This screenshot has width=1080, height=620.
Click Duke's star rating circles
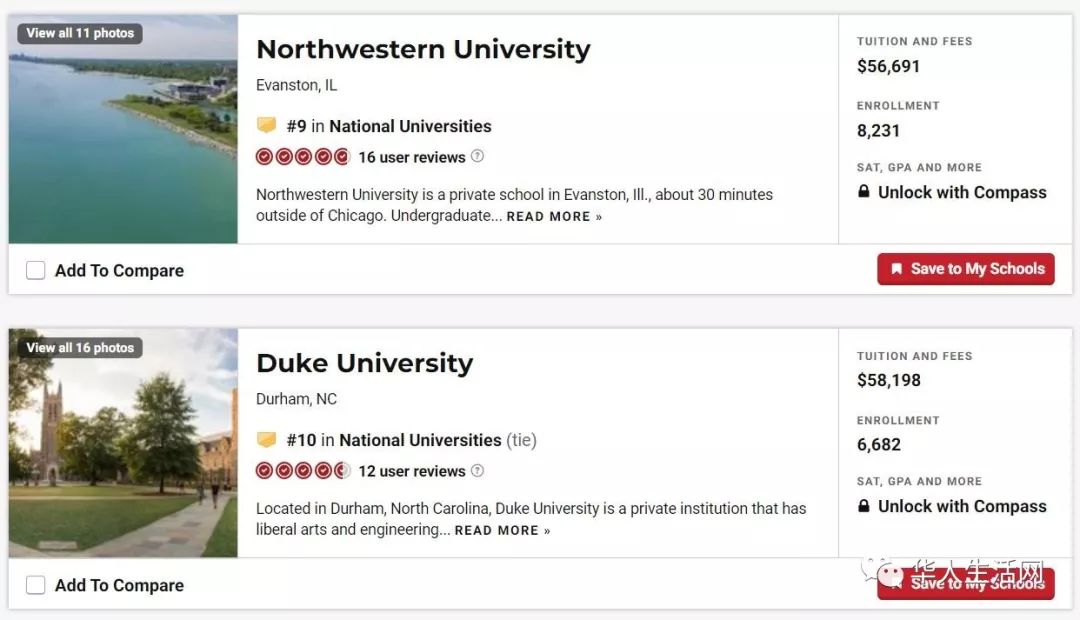coord(303,471)
